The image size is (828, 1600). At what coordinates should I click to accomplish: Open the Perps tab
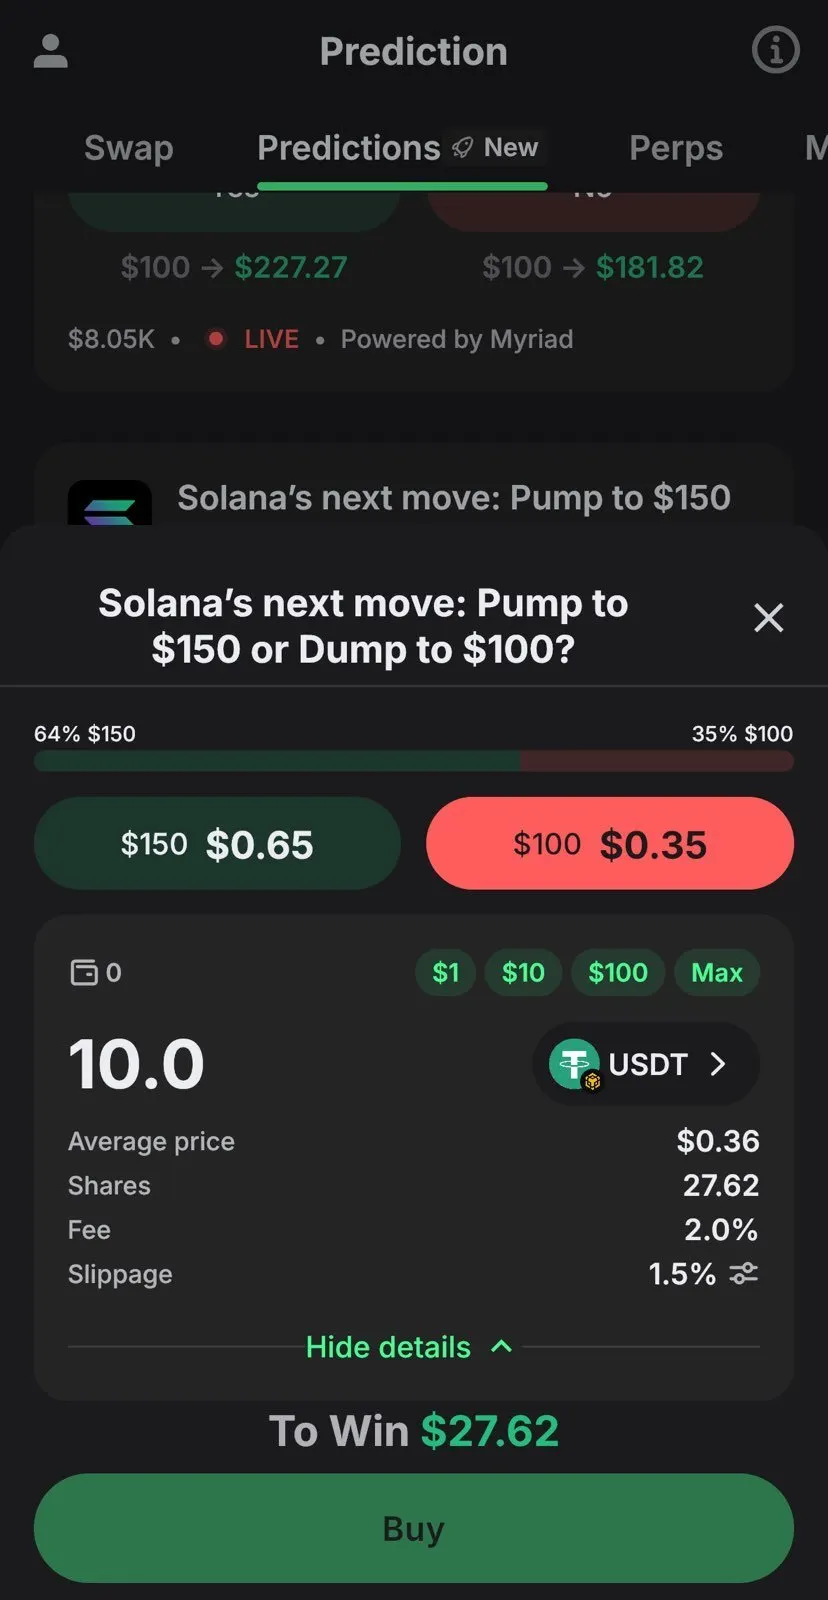pos(676,148)
